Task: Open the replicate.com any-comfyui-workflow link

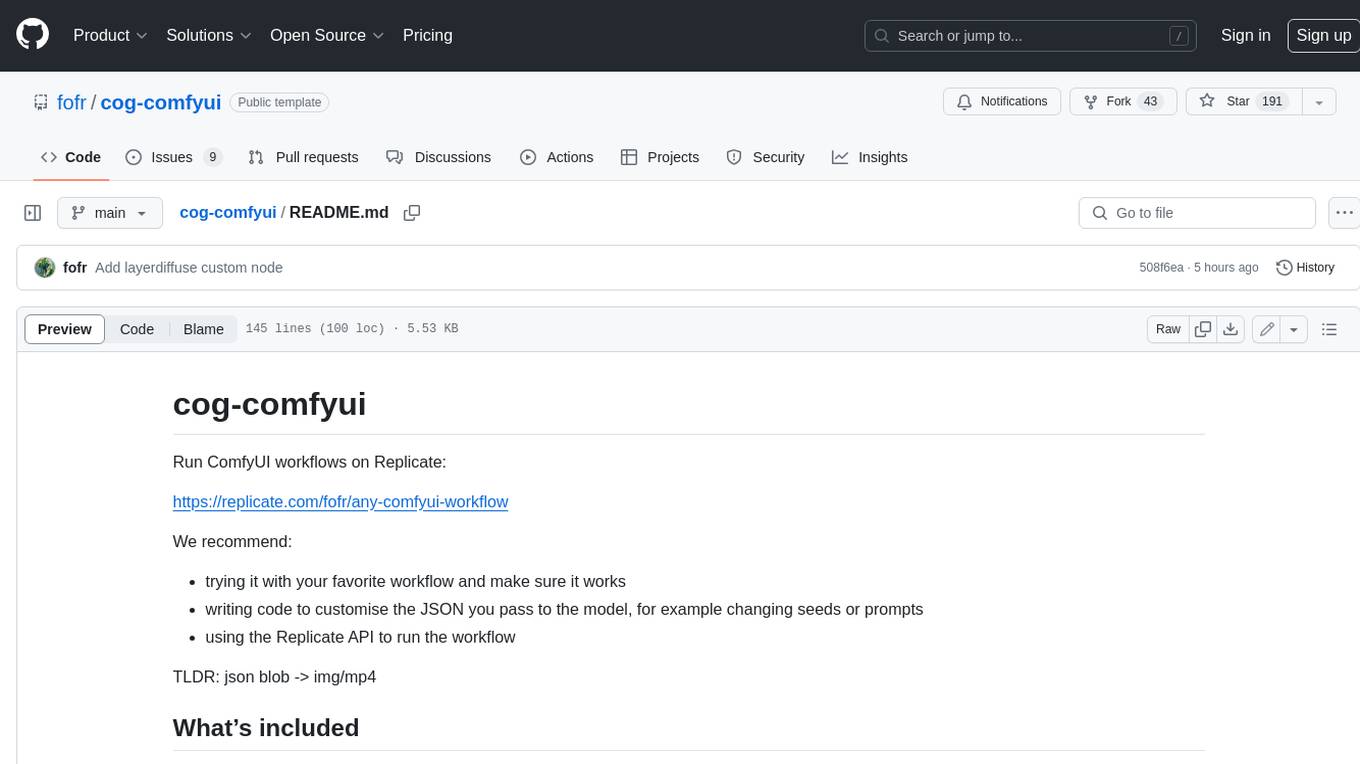Action: [340, 502]
